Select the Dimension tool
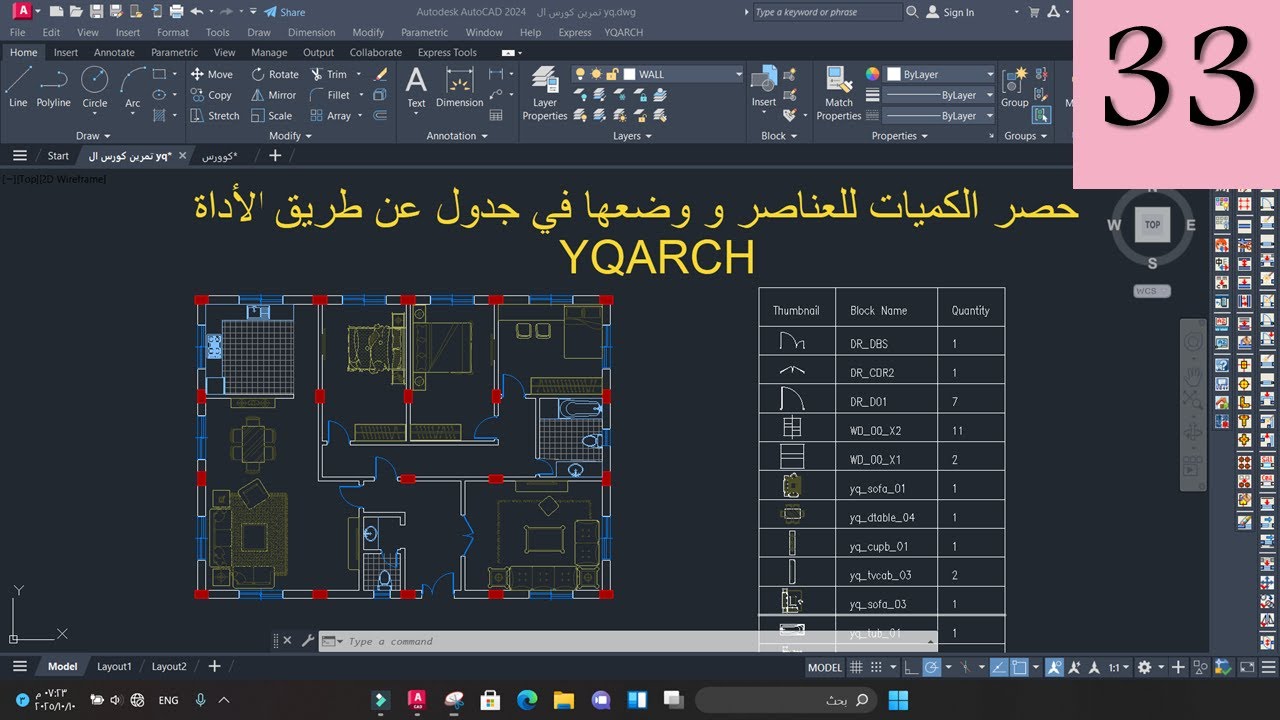 [x=460, y=86]
